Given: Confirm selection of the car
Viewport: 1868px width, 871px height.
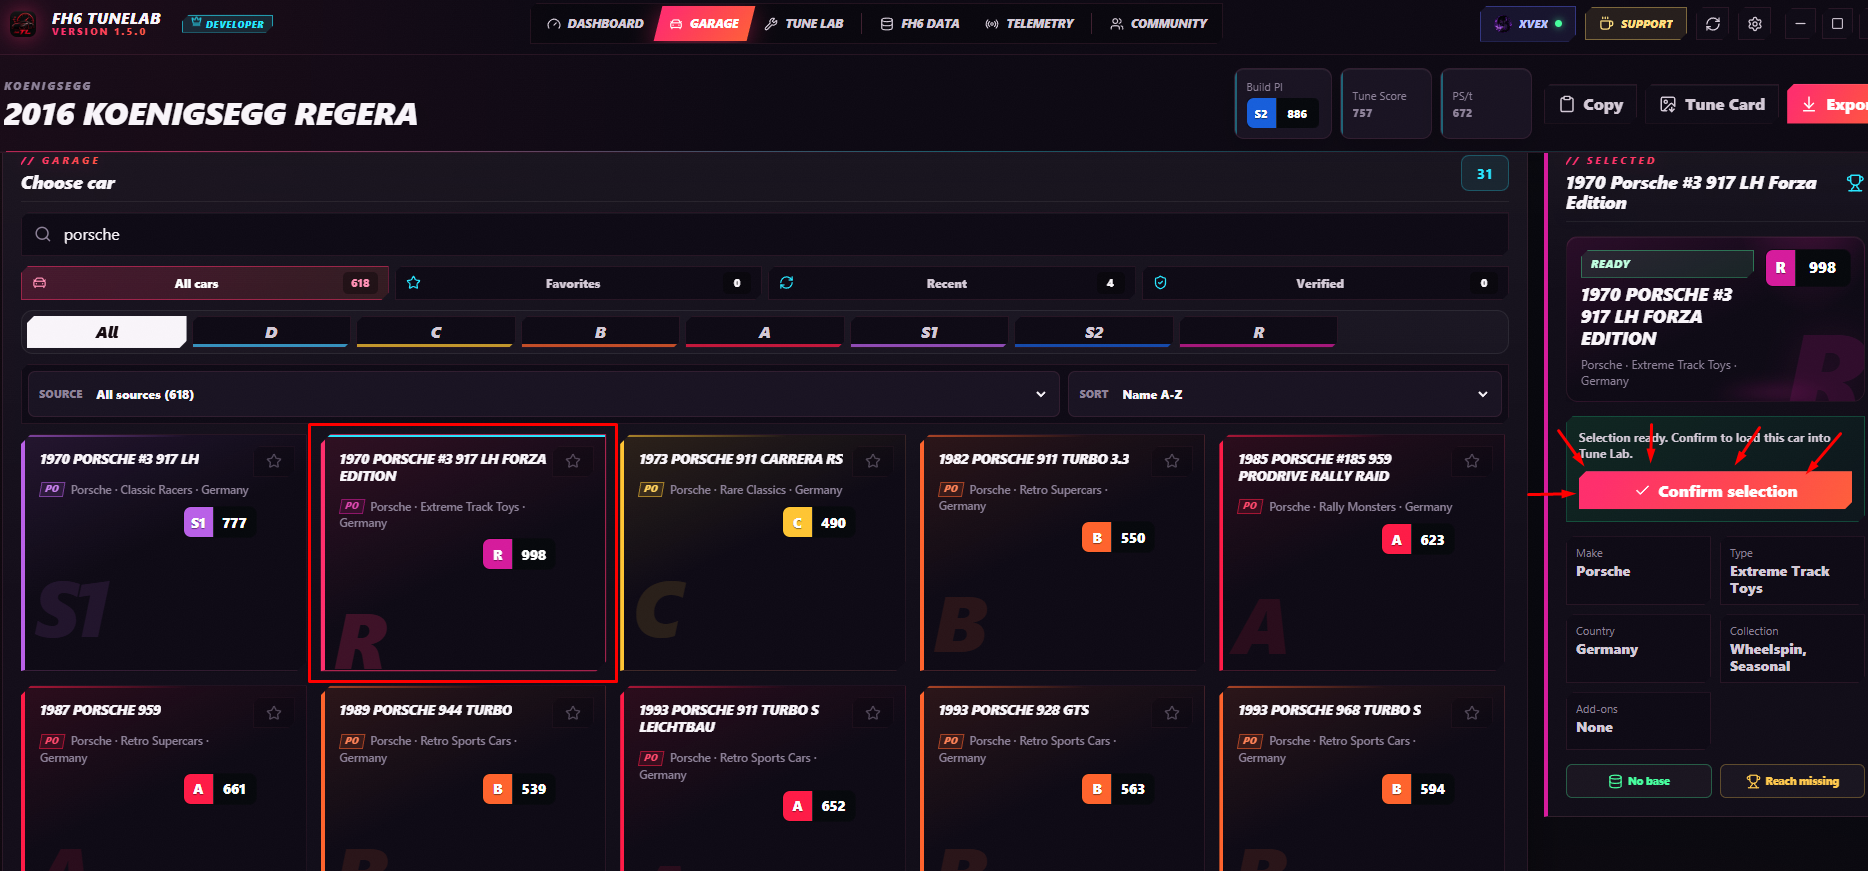Looking at the screenshot, I should point(1715,491).
